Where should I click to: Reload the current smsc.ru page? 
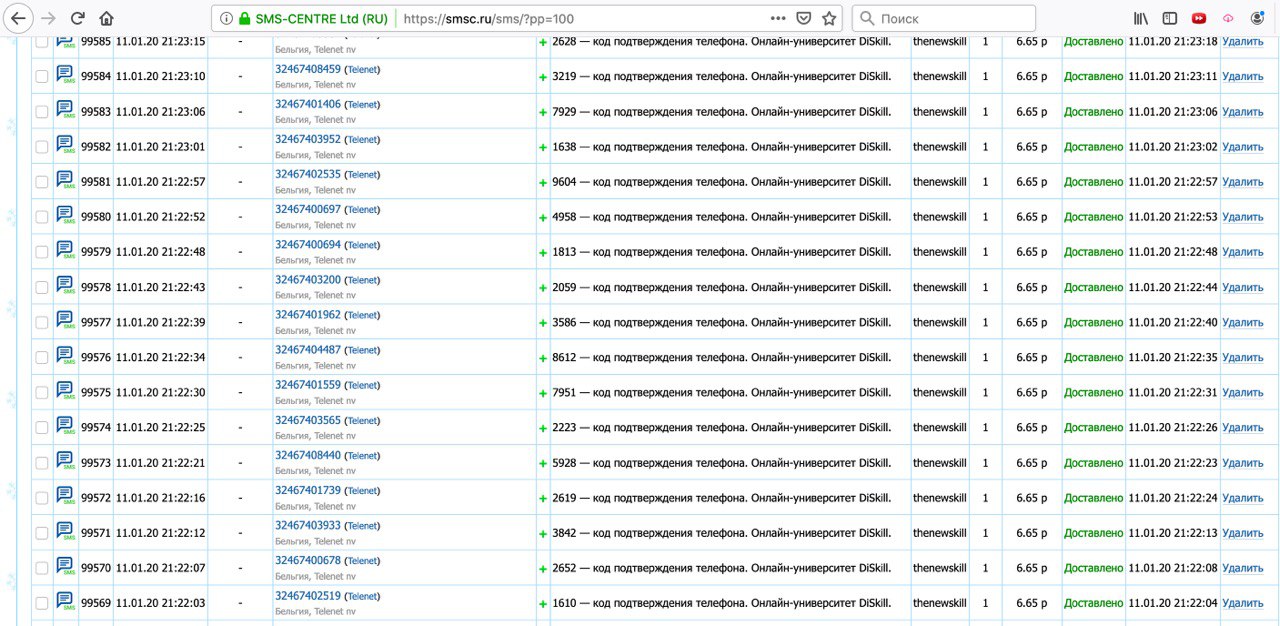[x=78, y=18]
